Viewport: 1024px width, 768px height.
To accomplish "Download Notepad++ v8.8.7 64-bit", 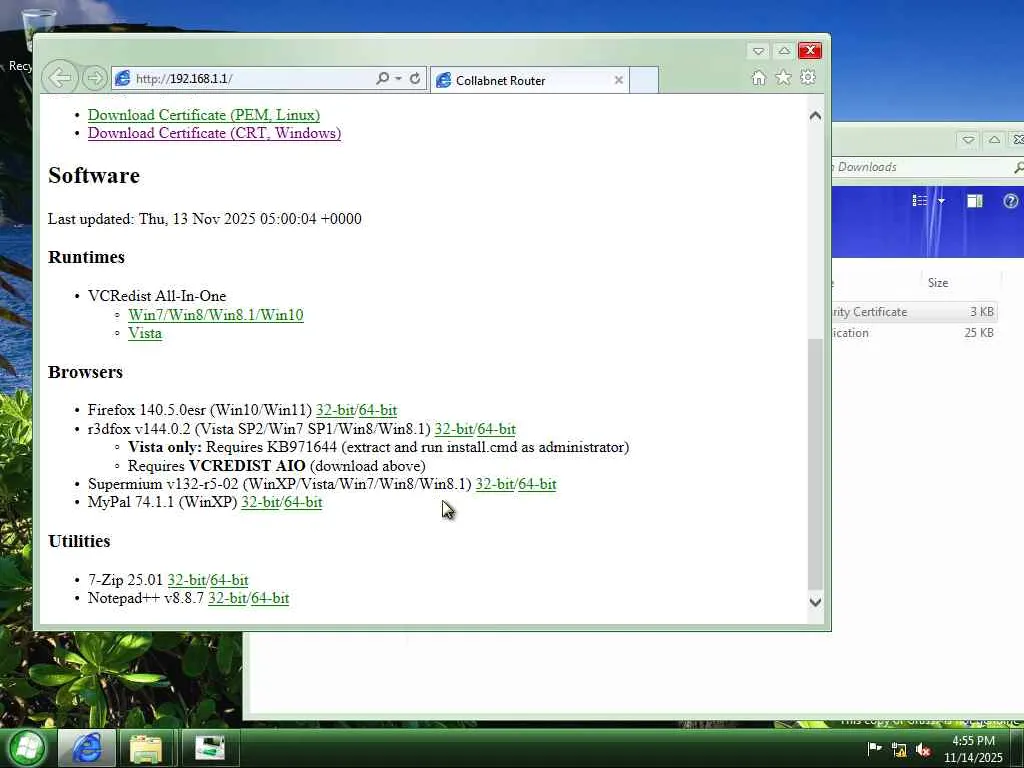I will (270, 598).
